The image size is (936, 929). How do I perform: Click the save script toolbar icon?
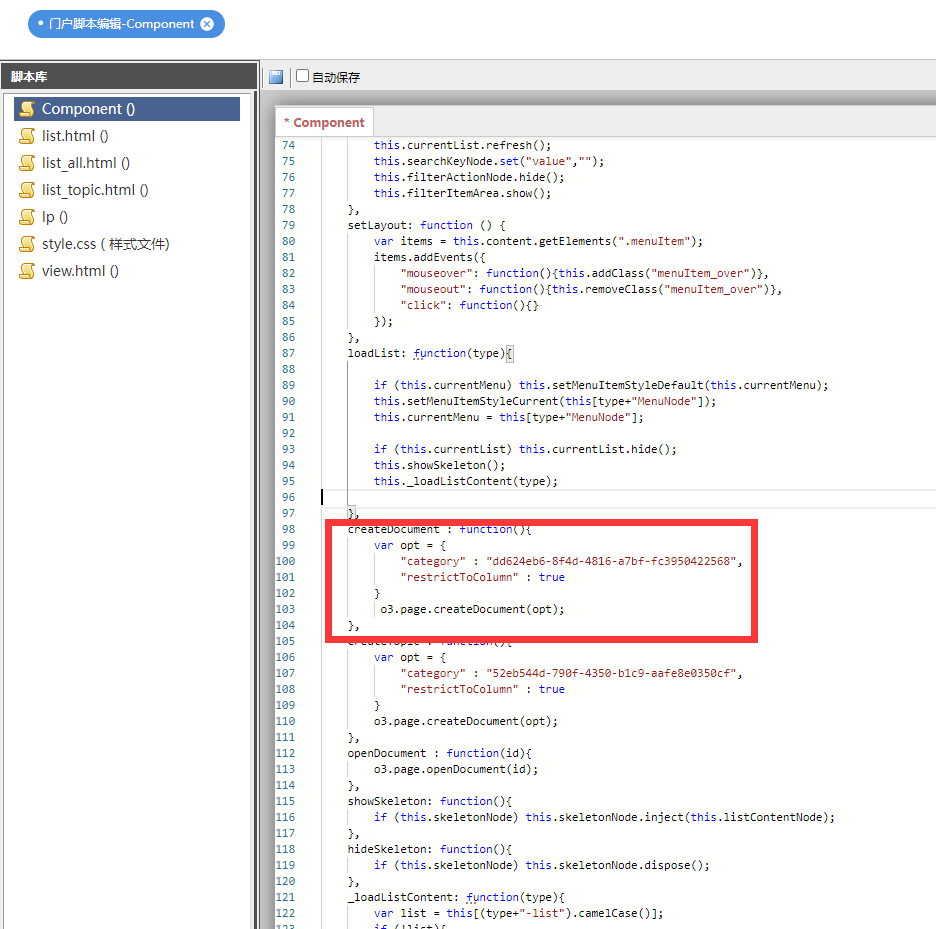point(276,77)
